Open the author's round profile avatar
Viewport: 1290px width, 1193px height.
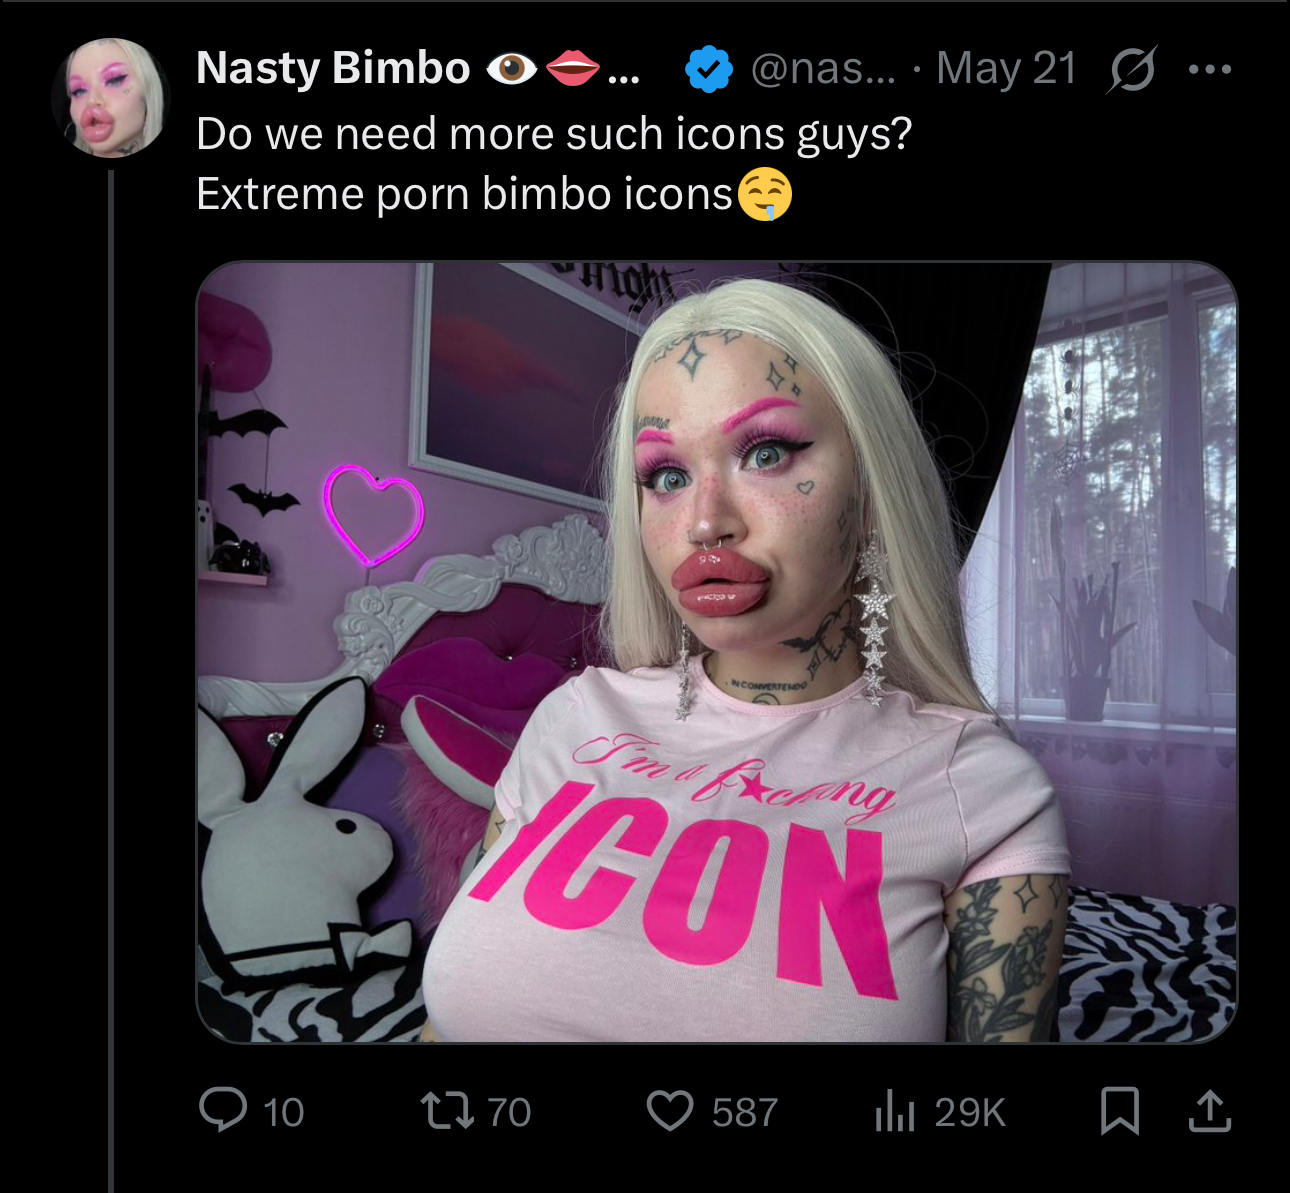tap(111, 98)
